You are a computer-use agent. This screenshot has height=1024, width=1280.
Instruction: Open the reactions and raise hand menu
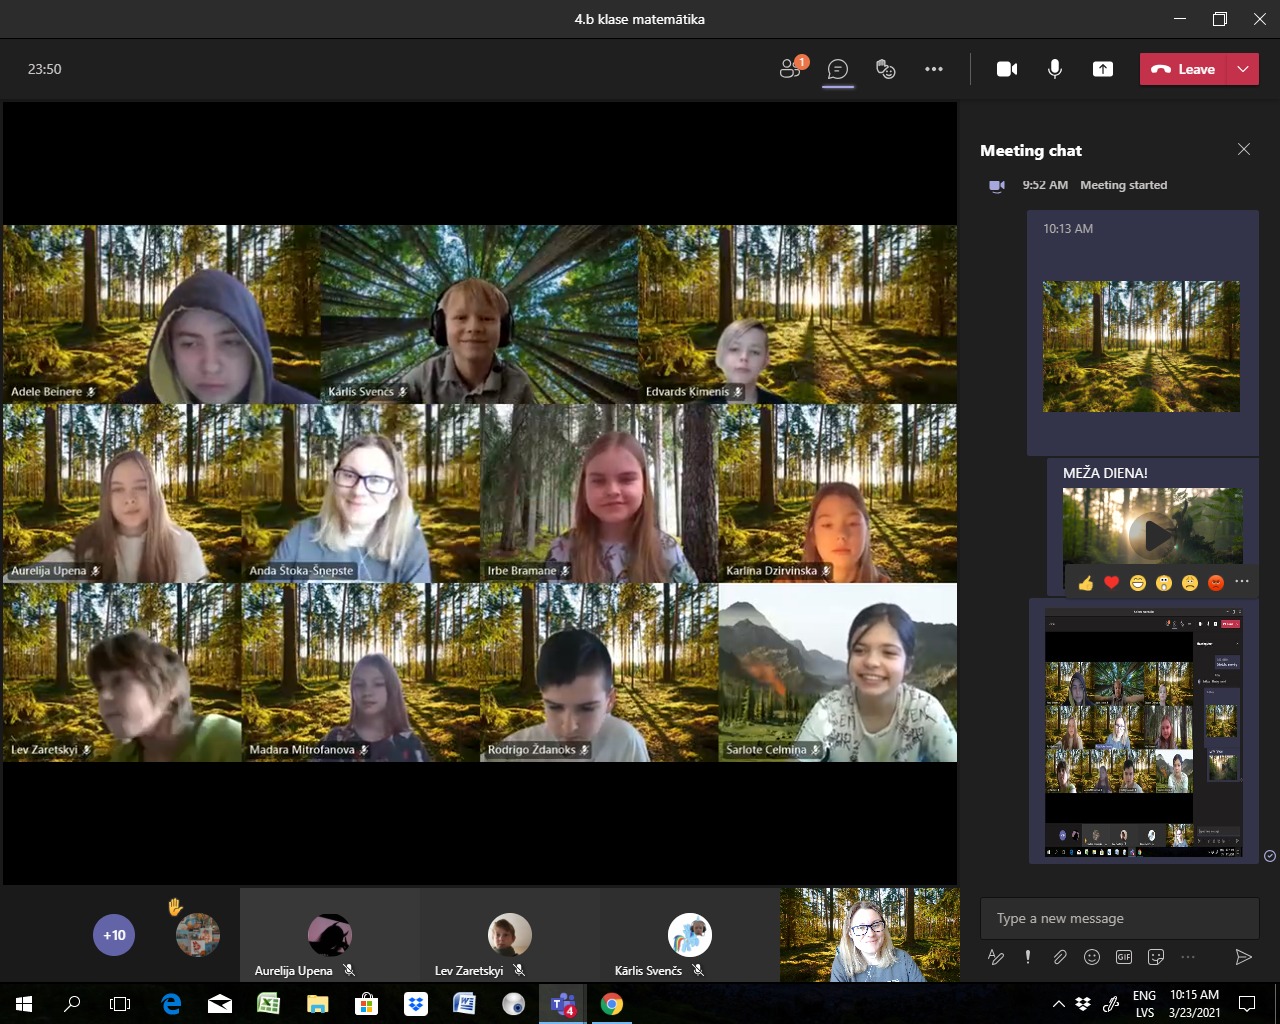[x=885, y=69]
